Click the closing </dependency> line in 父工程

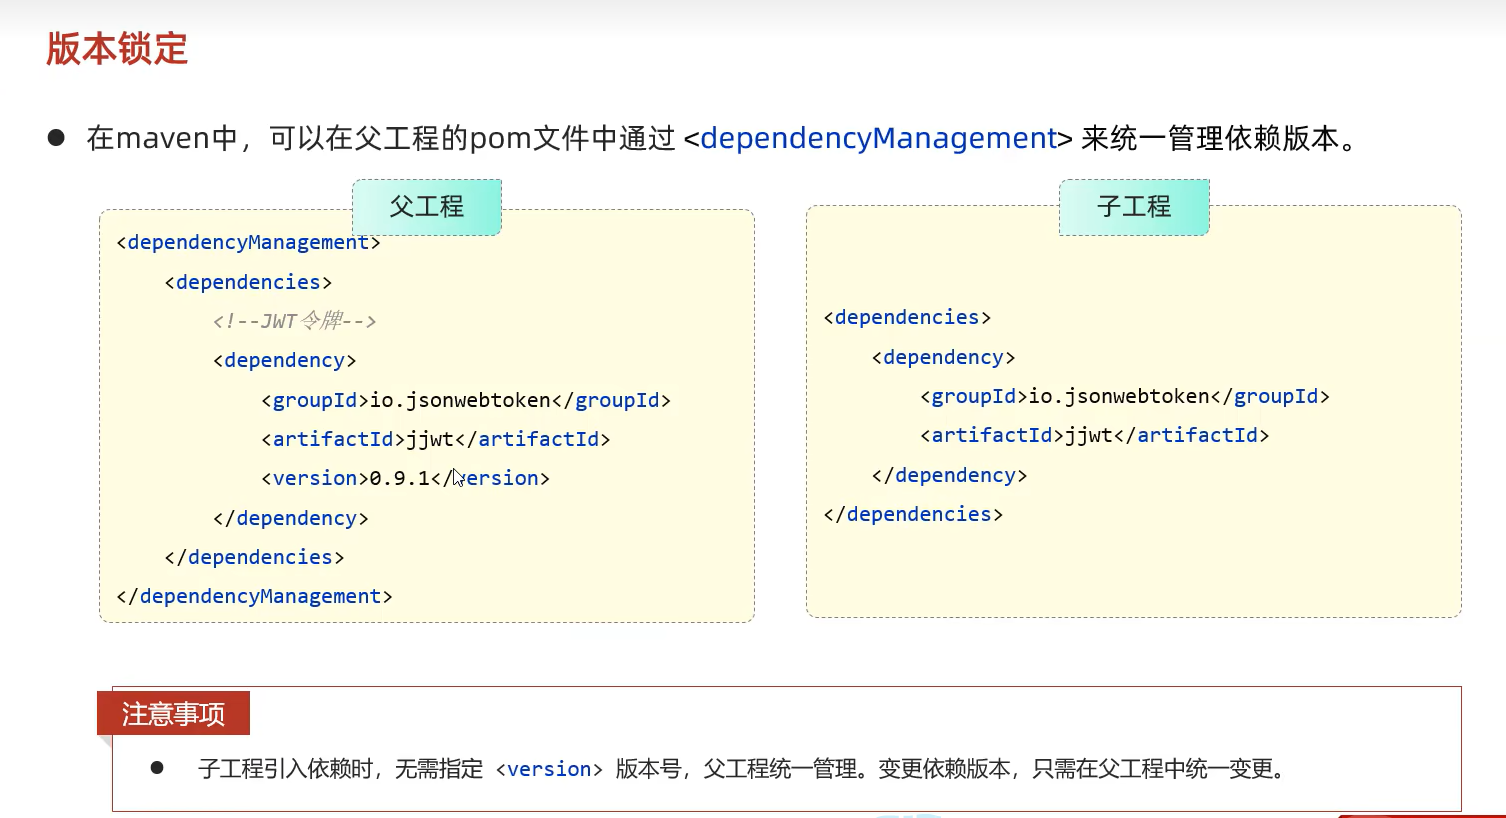(x=290, y=518)
